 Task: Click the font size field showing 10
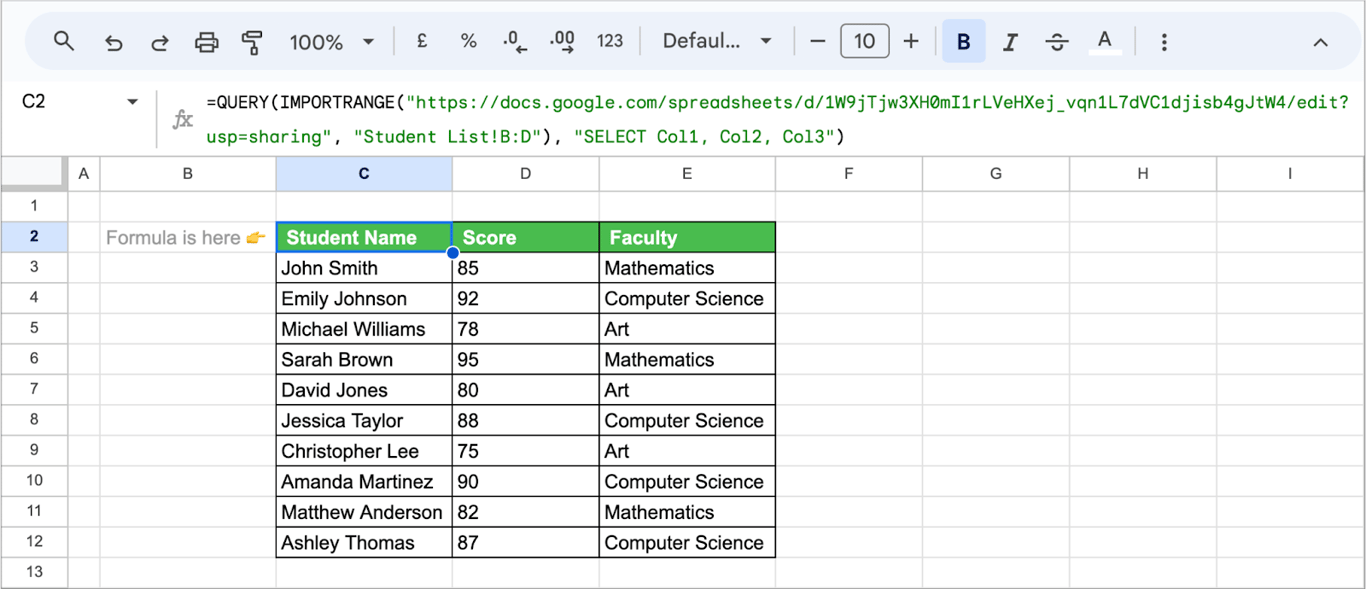coord(865,41)
